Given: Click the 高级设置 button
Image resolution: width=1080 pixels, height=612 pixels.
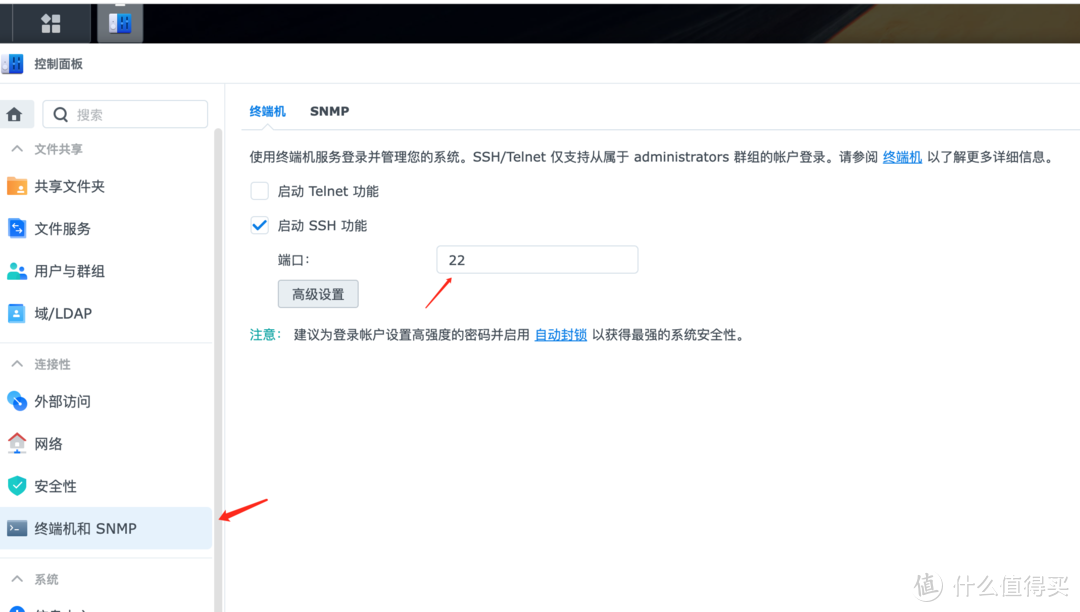Looking at the screenshot, I should pos(317,293).
